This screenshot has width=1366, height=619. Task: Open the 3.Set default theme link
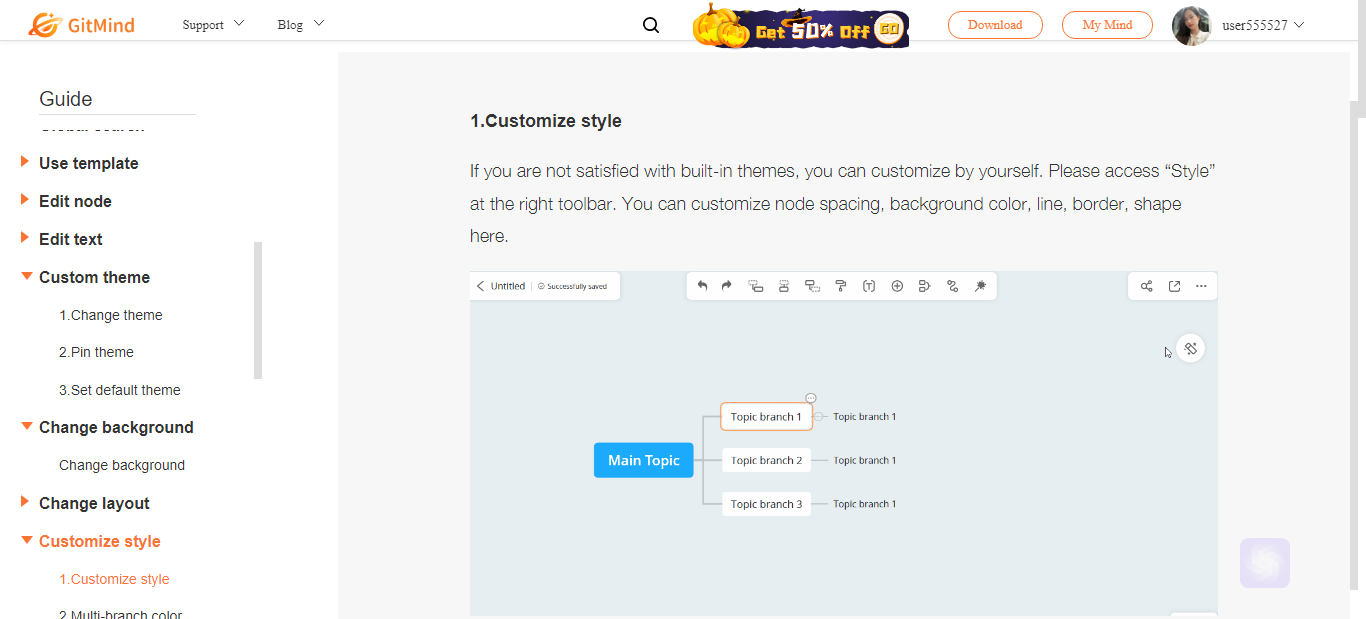point(120,390)
